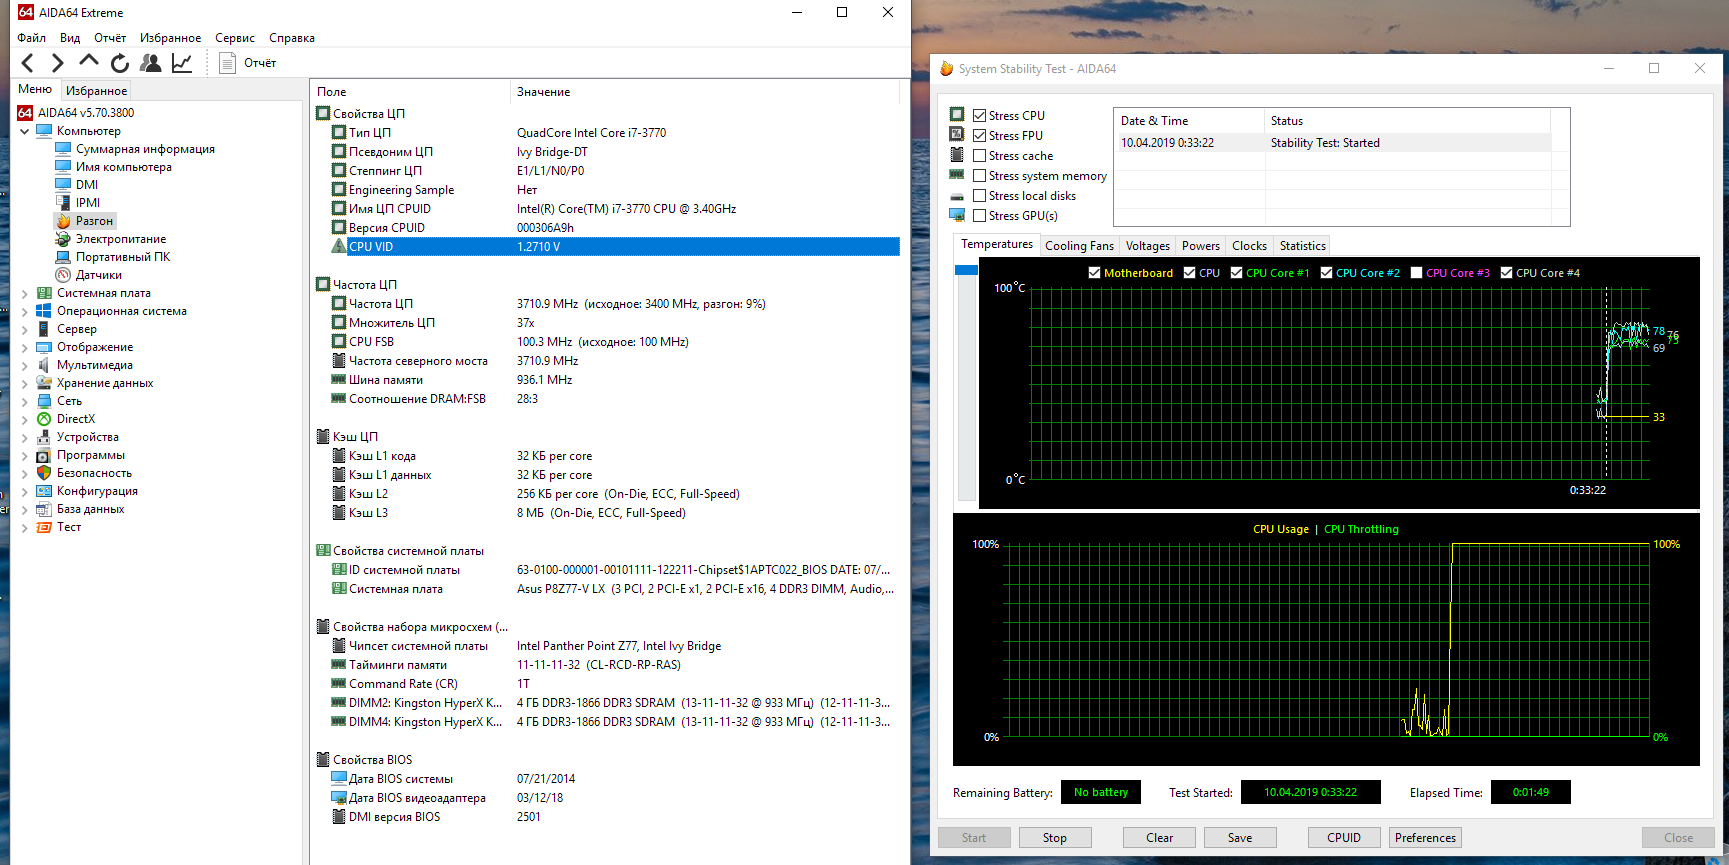Image resolution: width=1729 pixels, height=865 pixels.
Task: Click the up-level arrow in AIDA64 toolbar
Action: pyautogui.click(x=89, y=62)
